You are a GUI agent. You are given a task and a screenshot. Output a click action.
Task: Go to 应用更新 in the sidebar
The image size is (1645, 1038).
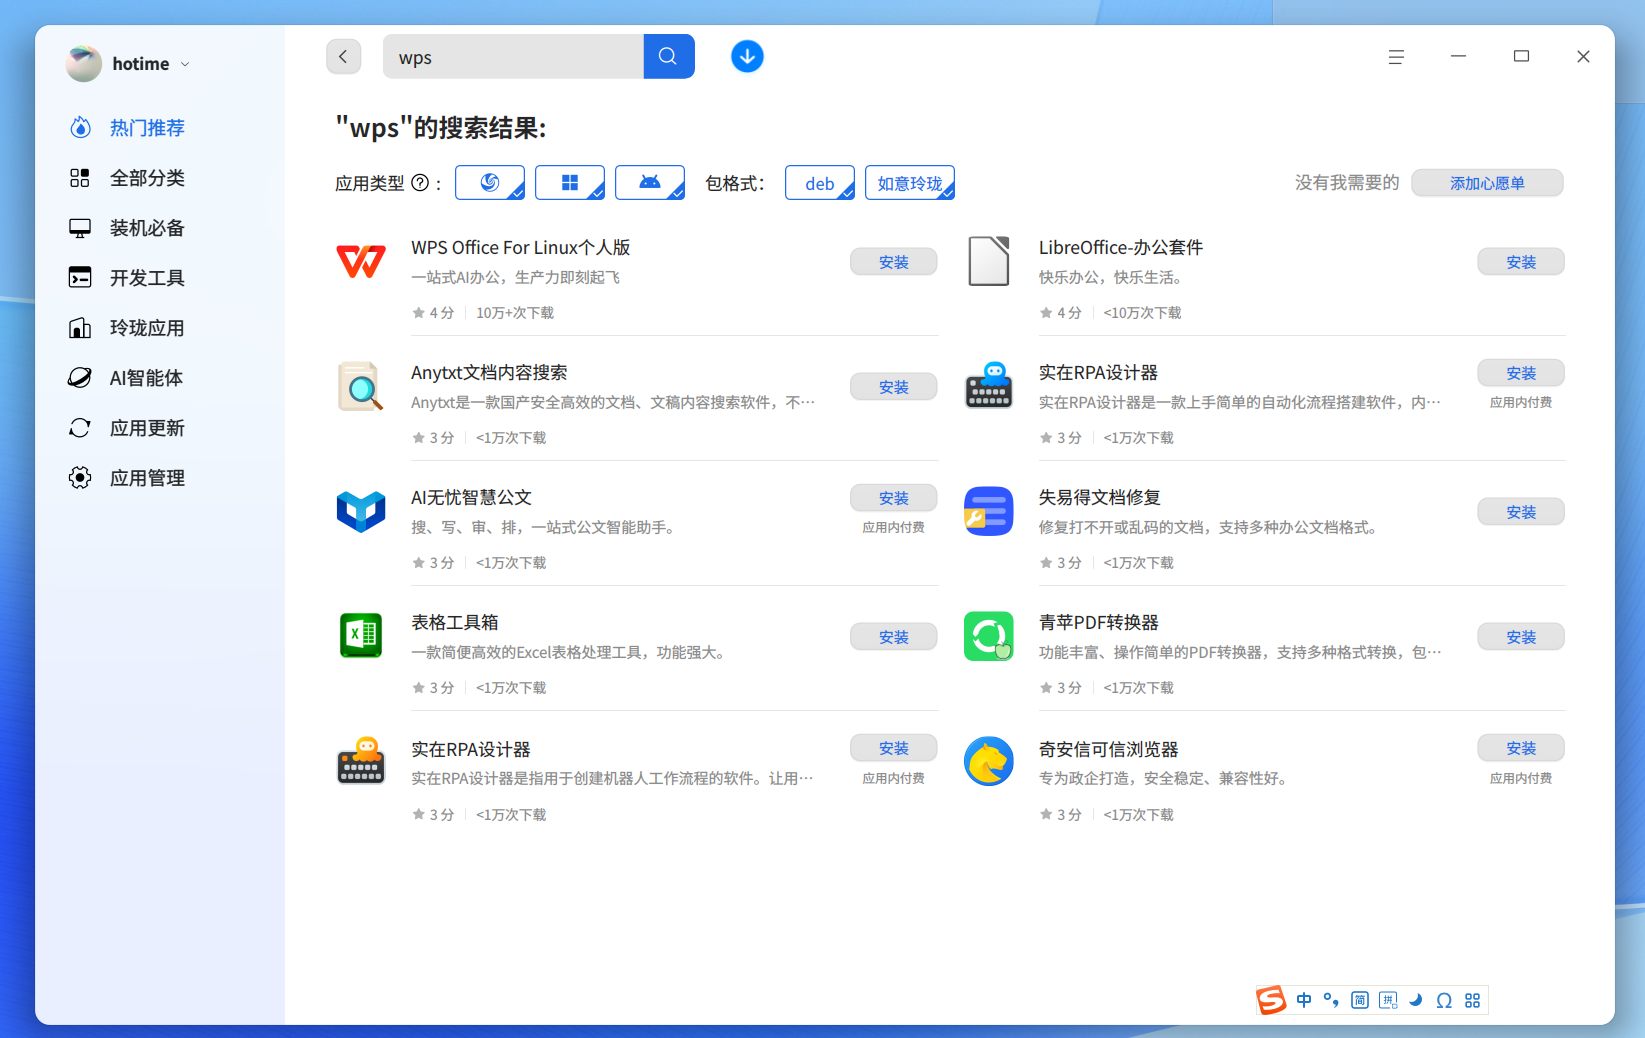coord(147,428)
